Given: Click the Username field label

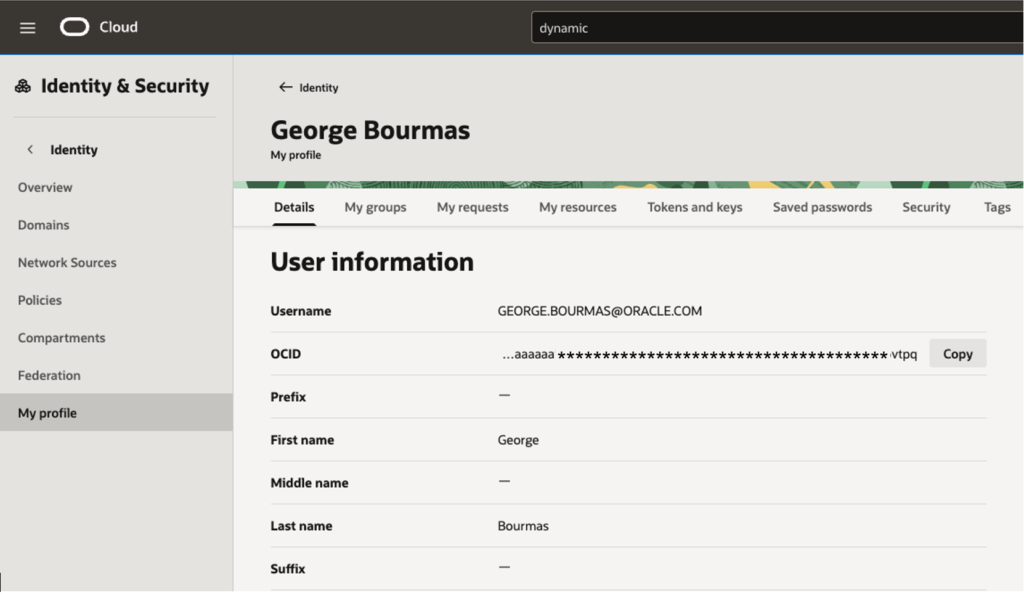Looking at the screenshot, I should [x=301, y=311].
